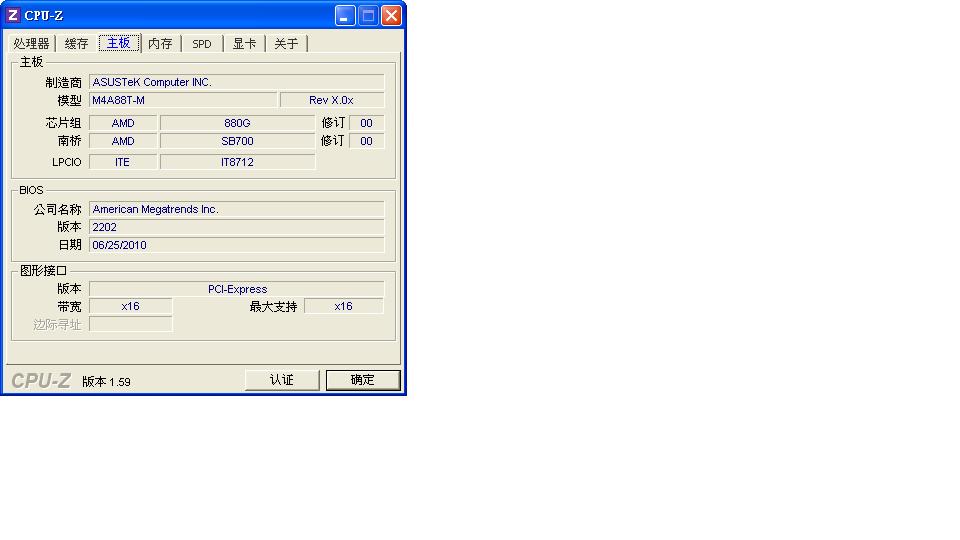Minimize the CPU-Z window
Viewport: 960px width, 540px height.
[x=345, y=15]
